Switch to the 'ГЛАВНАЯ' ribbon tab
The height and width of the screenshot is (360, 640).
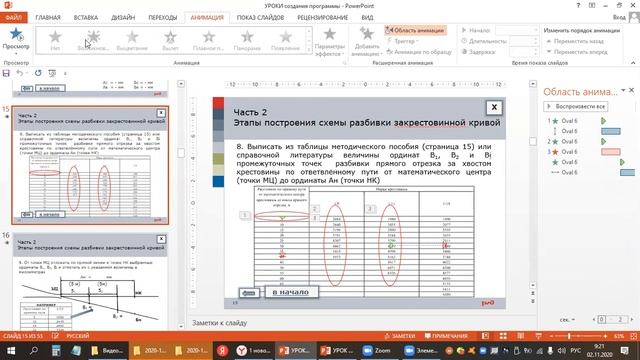48,18
